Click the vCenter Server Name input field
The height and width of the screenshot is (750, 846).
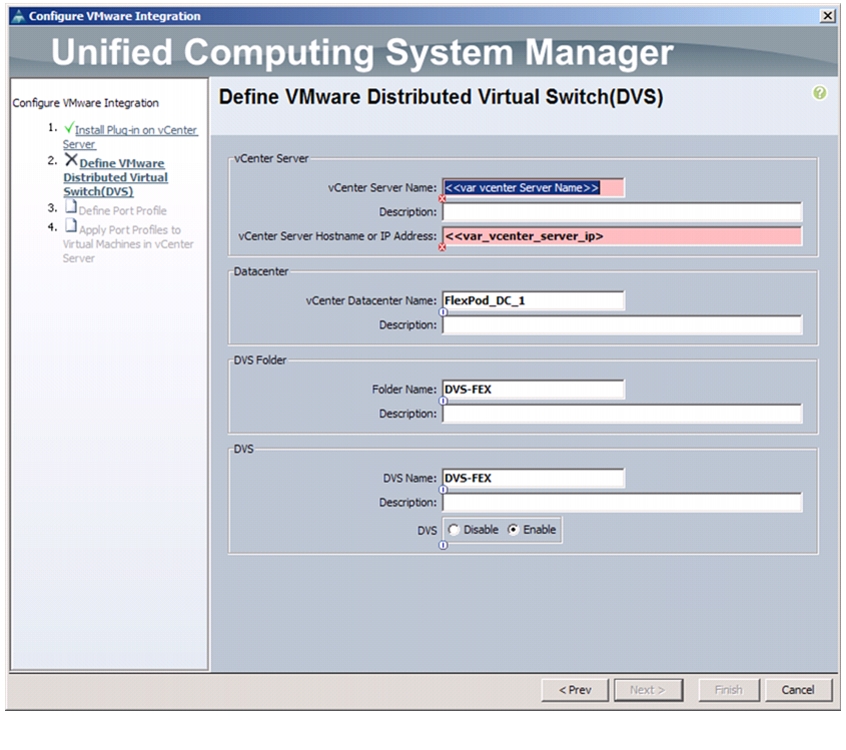pos(533,188)
